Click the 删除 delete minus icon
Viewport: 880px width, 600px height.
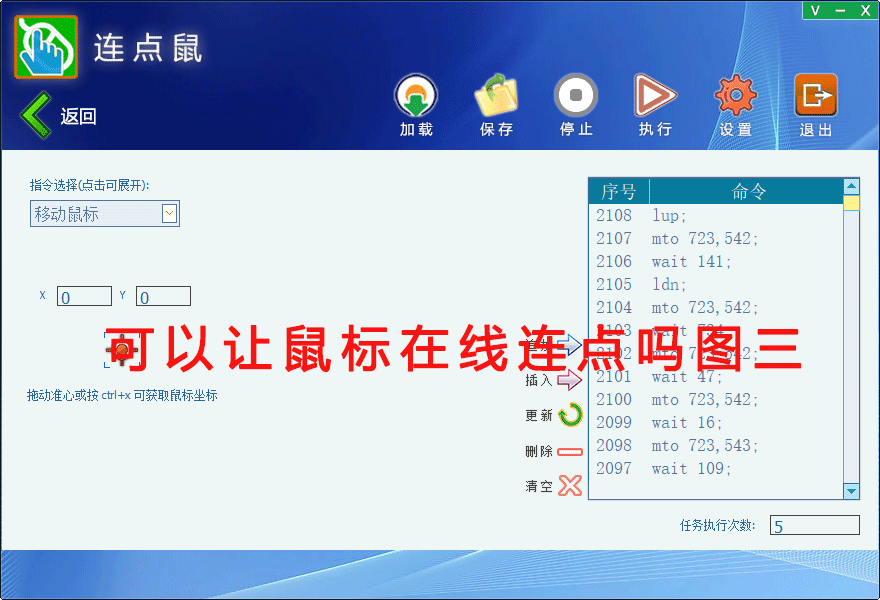click(x=570, y=451)
